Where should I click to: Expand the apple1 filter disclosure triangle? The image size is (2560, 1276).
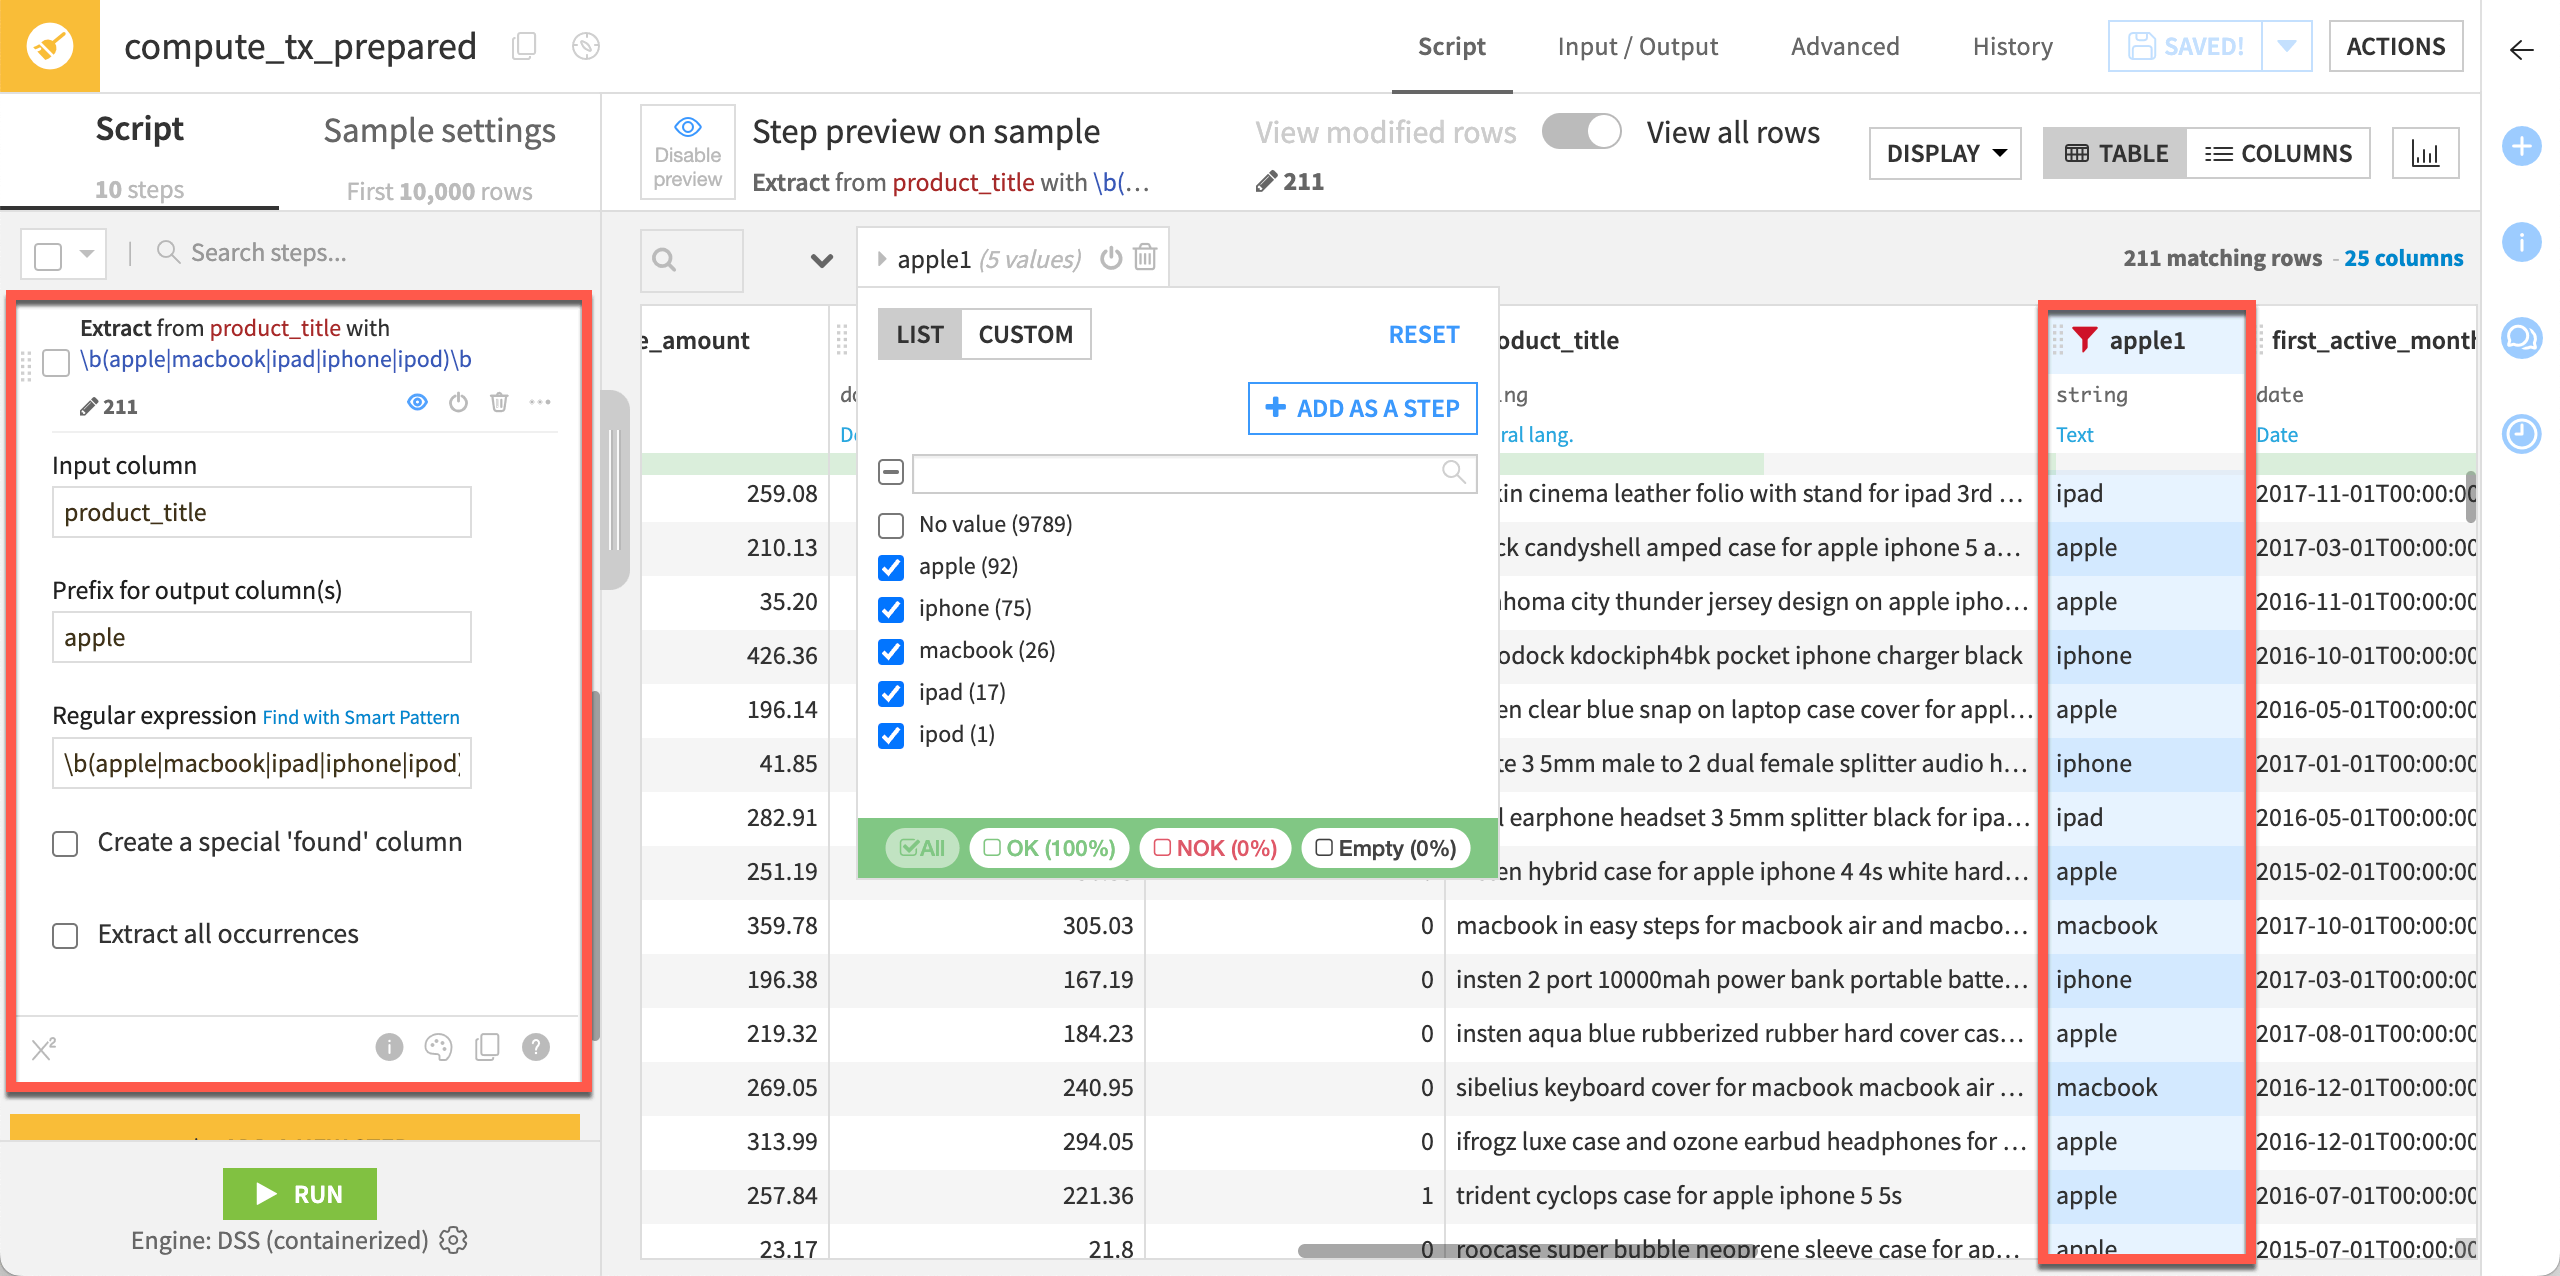(x=883, y=257)
